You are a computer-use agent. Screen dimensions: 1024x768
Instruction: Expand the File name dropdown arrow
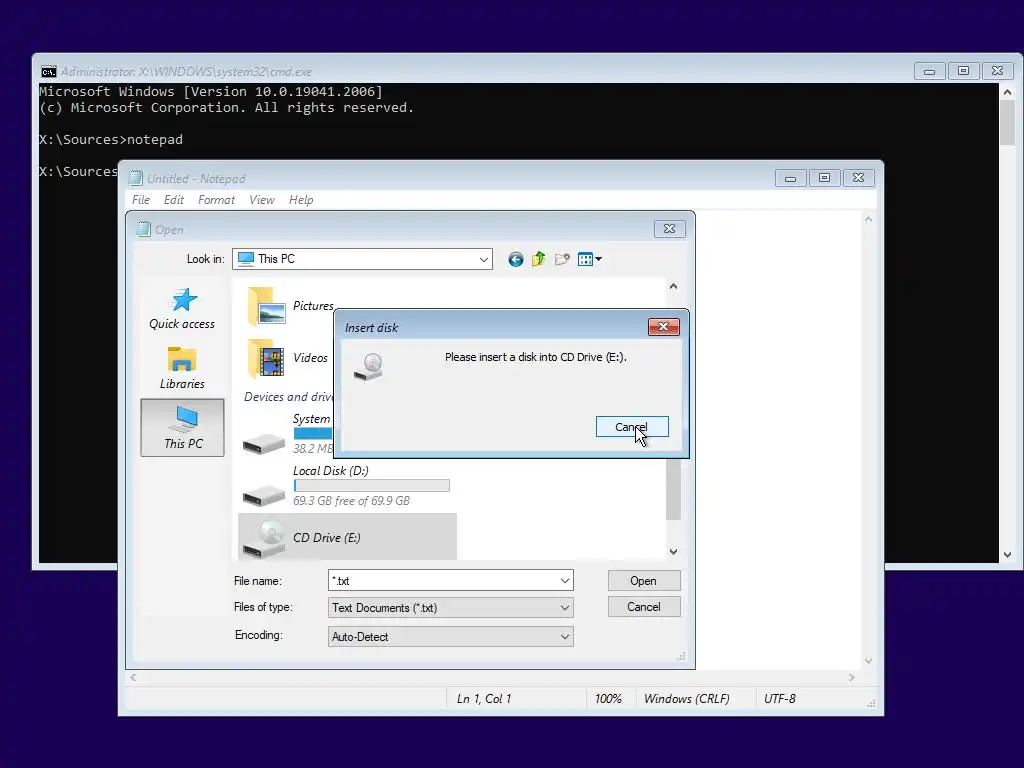point(565,581)
